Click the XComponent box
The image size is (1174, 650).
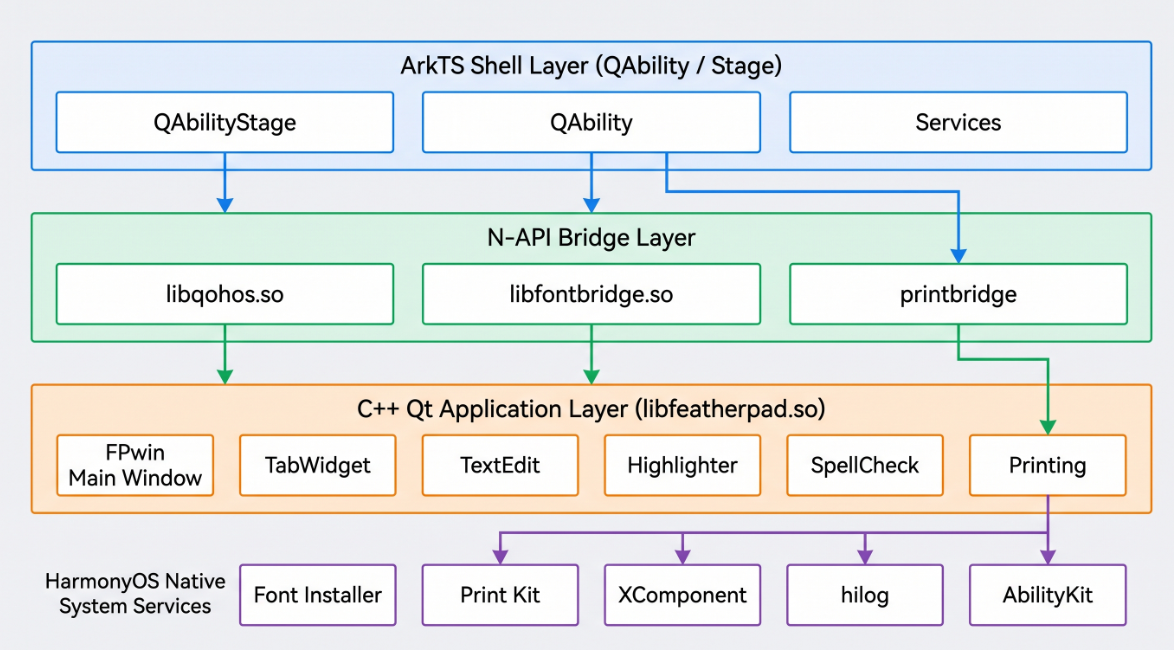pyautogui.click(x=682, y=595)
